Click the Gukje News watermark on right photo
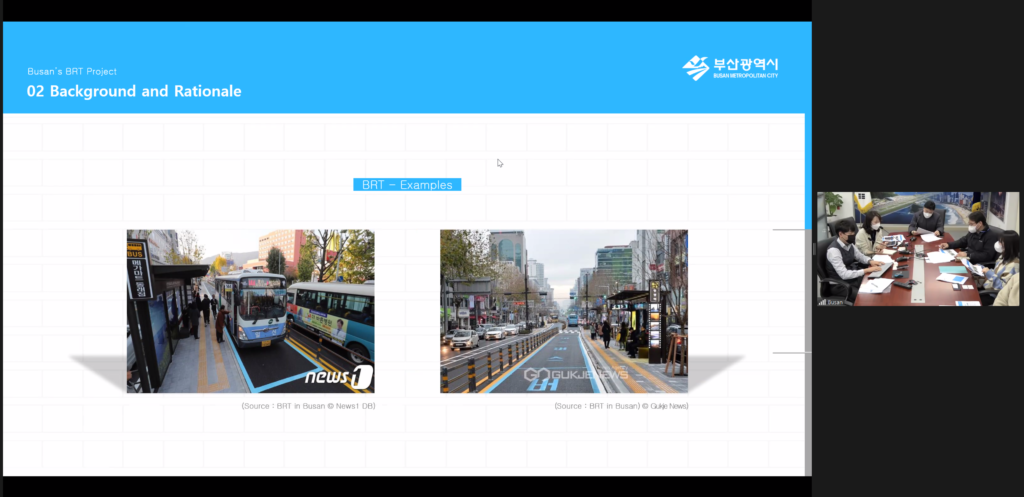The width and height of the screenshot is (1024, 497). [576, 374]
